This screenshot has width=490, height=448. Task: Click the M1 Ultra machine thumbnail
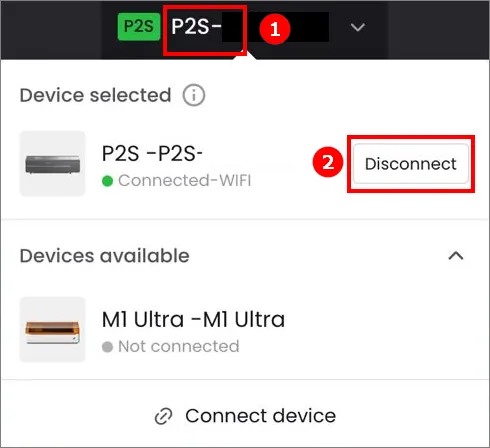53,329
